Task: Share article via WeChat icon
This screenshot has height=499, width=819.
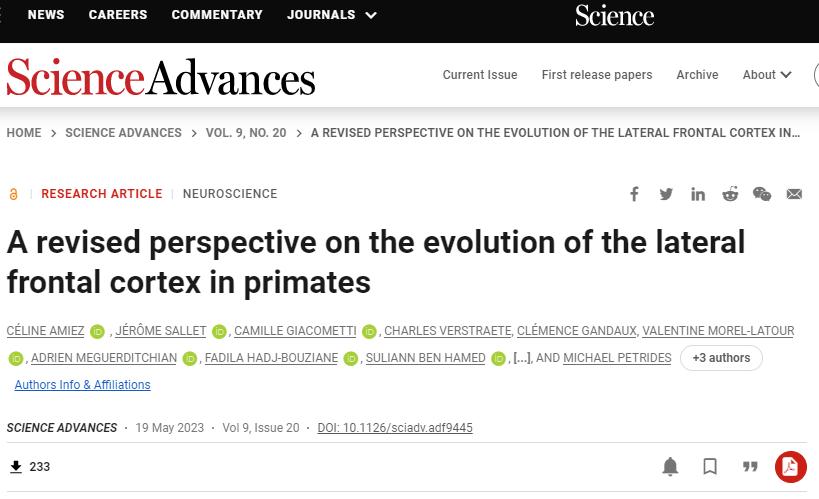Action: point(762,194)
